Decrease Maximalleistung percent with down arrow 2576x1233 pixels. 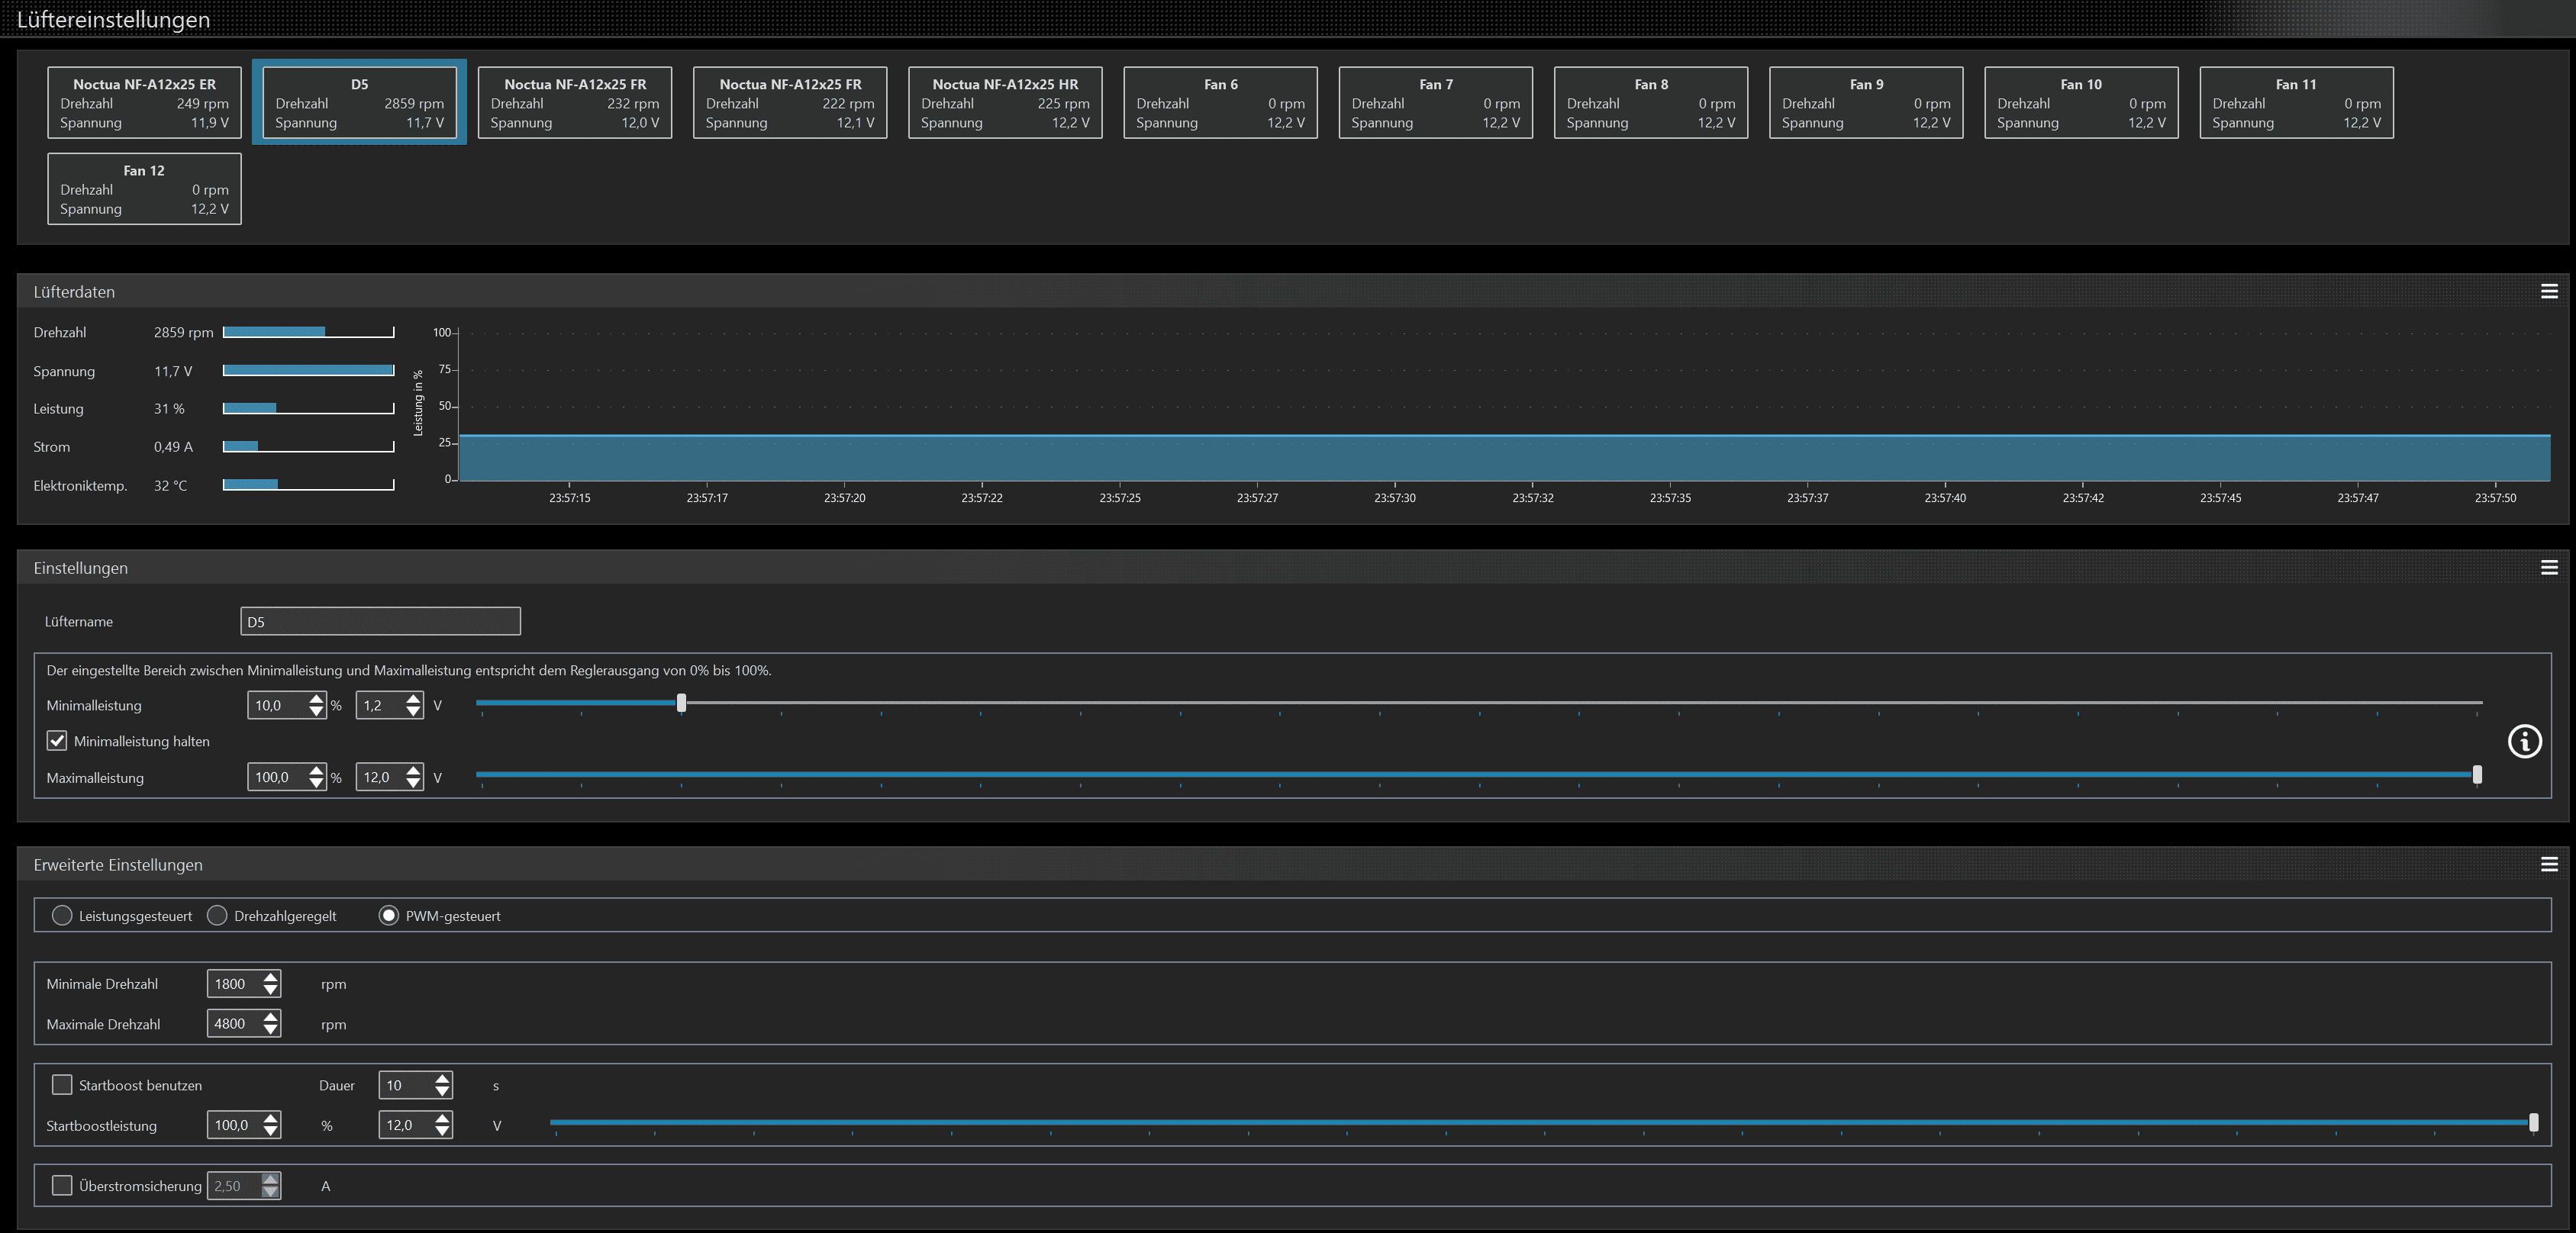pos(317,783)
